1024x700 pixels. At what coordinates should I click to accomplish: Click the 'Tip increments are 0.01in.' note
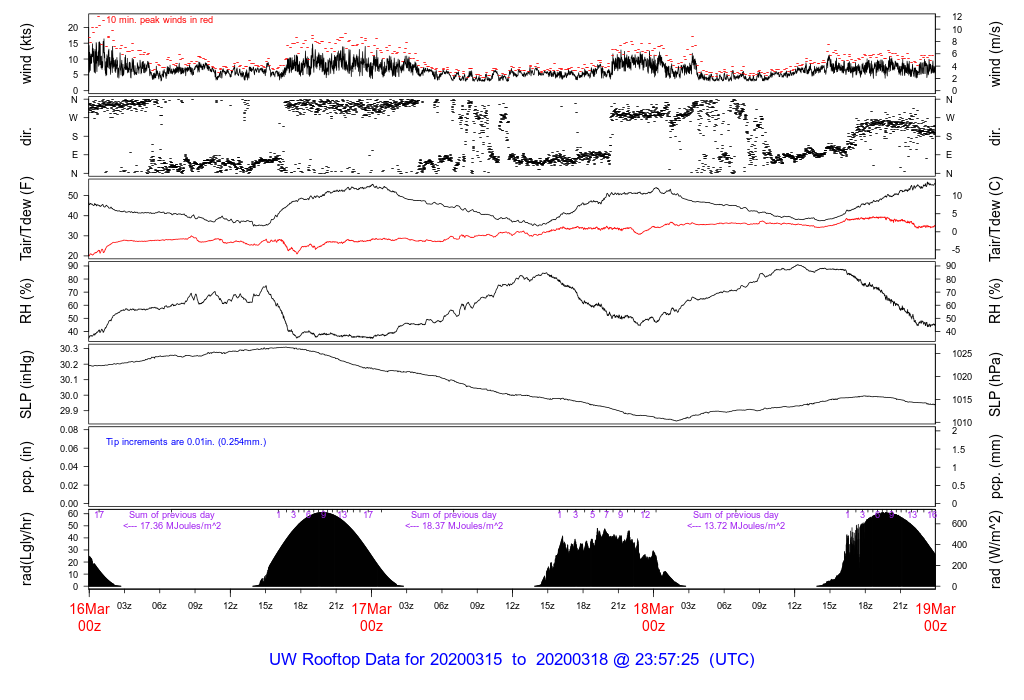click(186, 442)
